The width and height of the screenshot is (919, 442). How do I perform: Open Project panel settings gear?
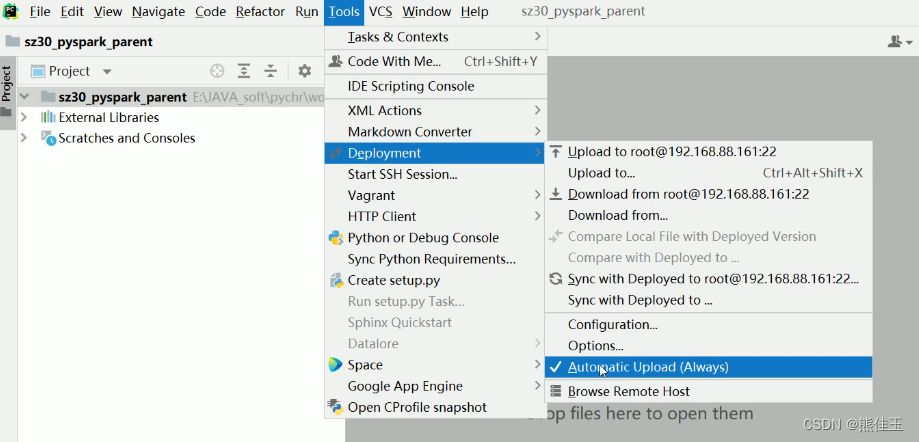click(304, 71)
